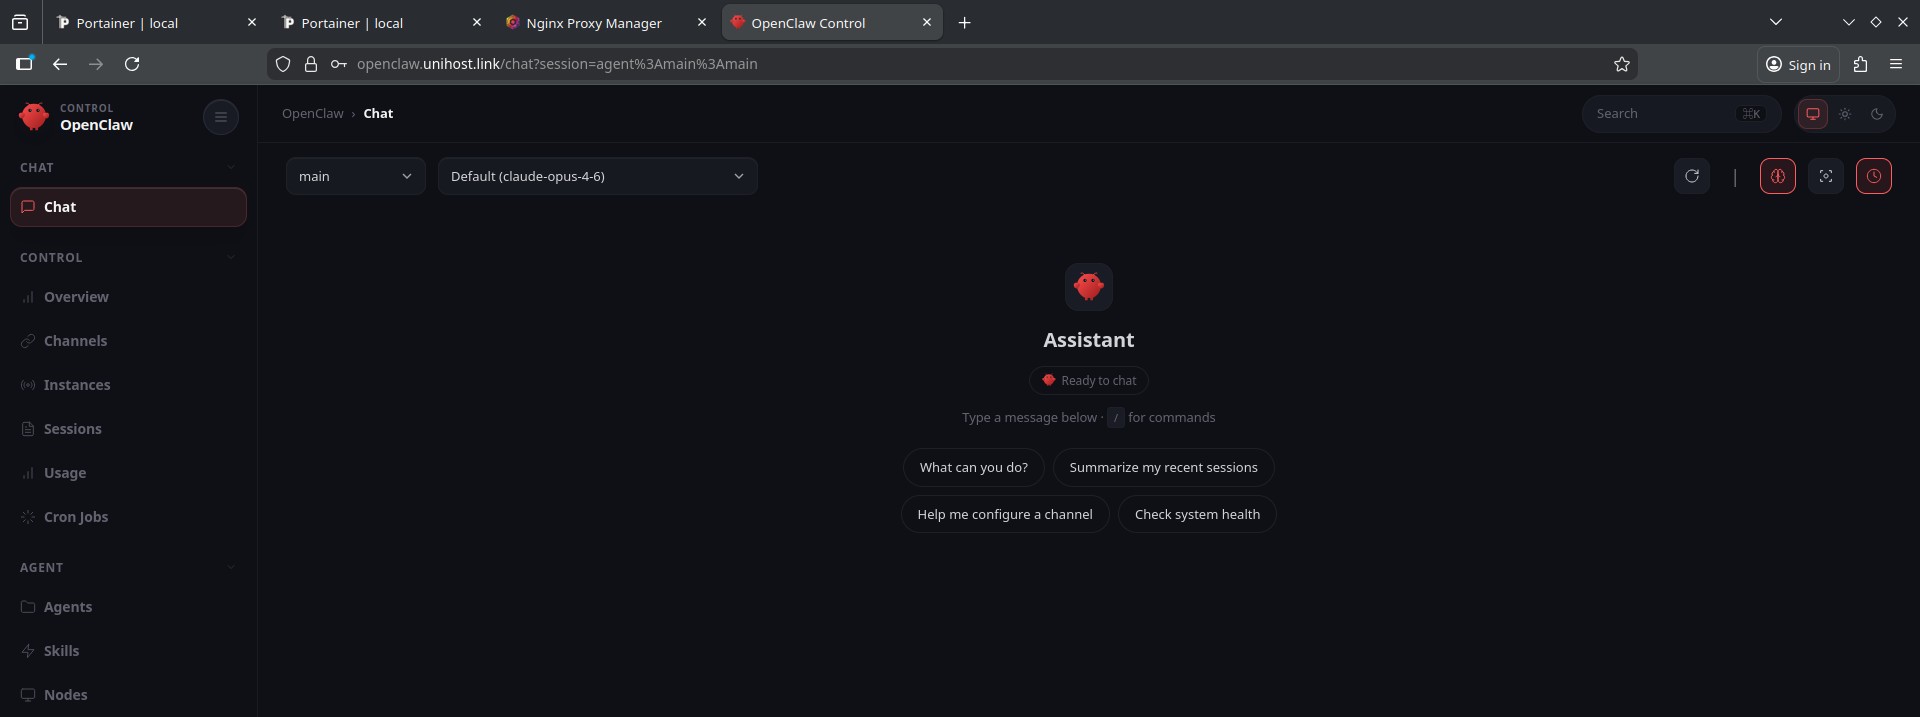This screenshot has width=1920, height=717.
Task: Open the Skills page
Action: click(128, 651)
